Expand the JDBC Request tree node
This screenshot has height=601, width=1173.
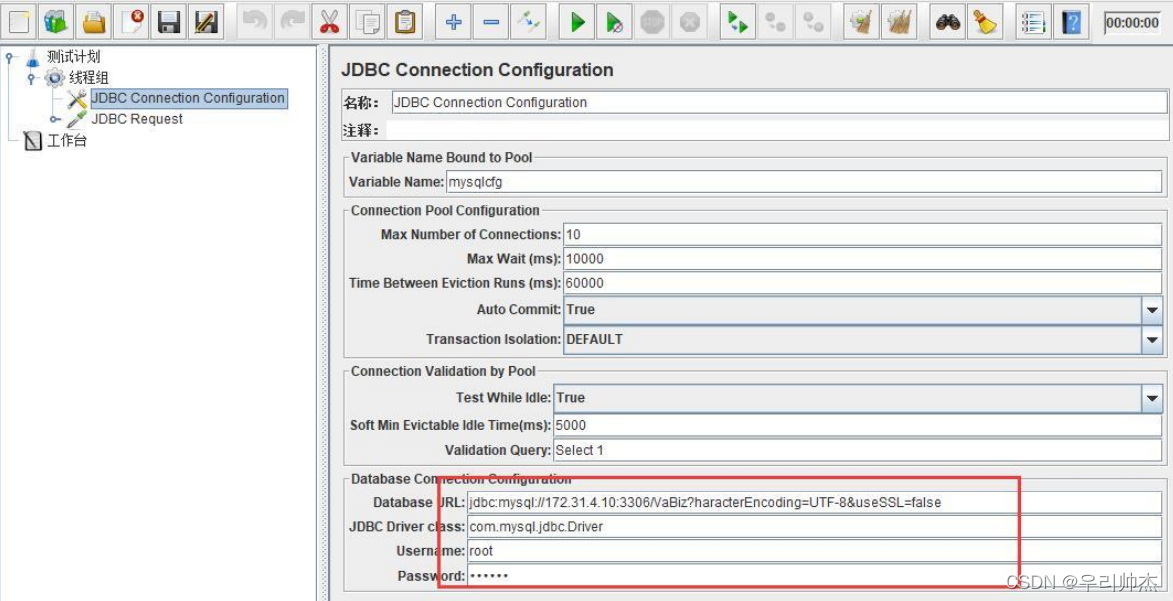pos(54,118)
